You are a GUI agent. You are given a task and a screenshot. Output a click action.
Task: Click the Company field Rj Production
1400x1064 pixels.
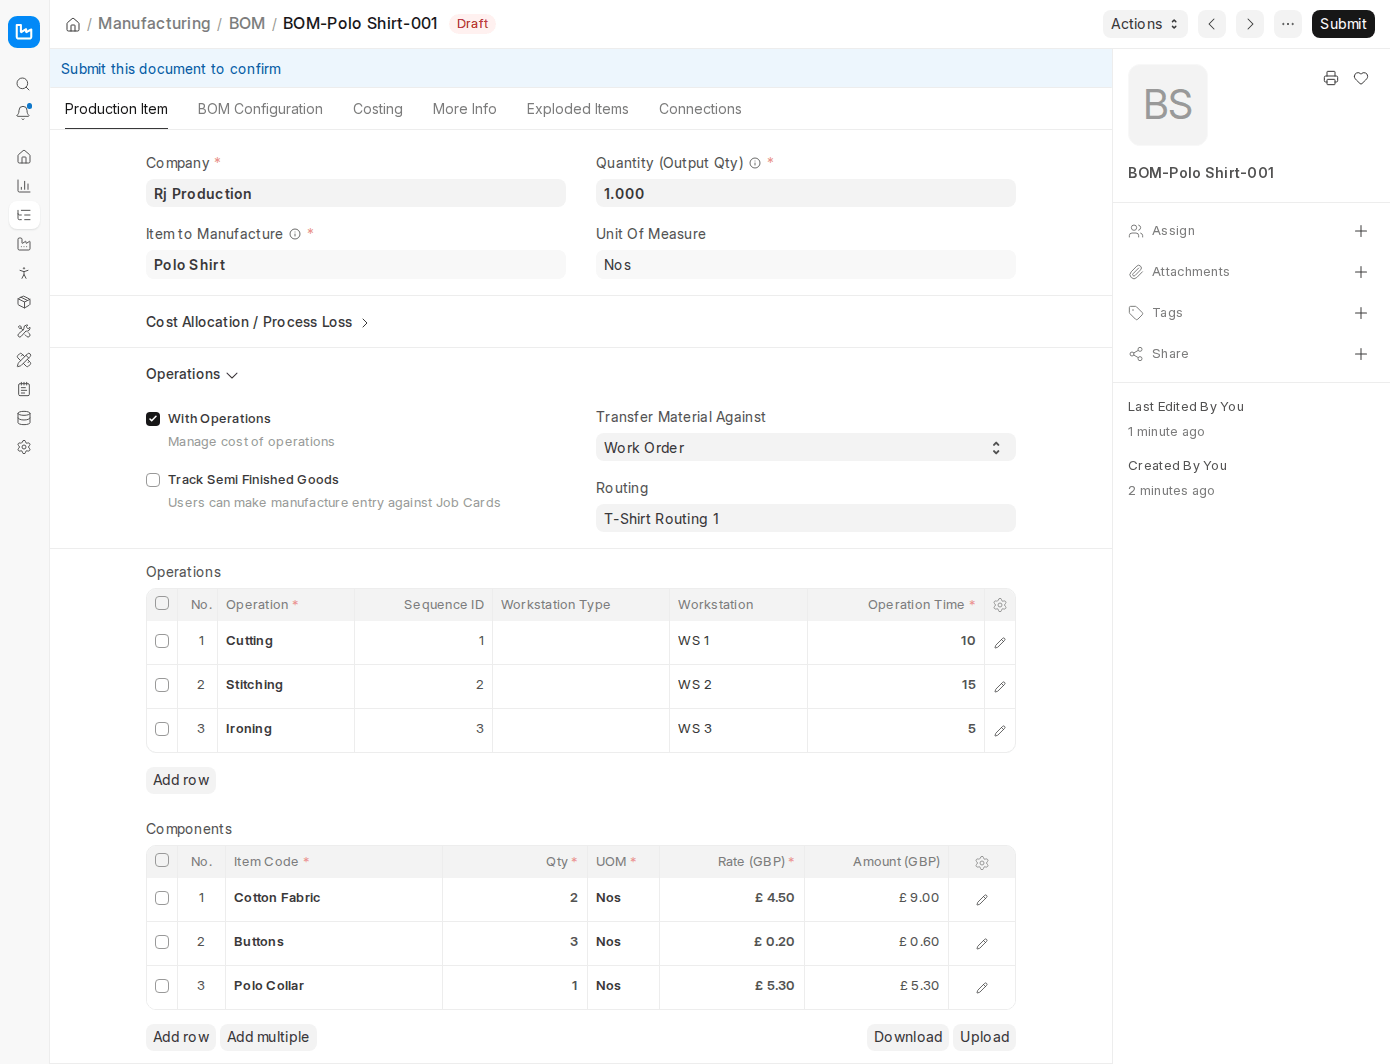[356, 193]
